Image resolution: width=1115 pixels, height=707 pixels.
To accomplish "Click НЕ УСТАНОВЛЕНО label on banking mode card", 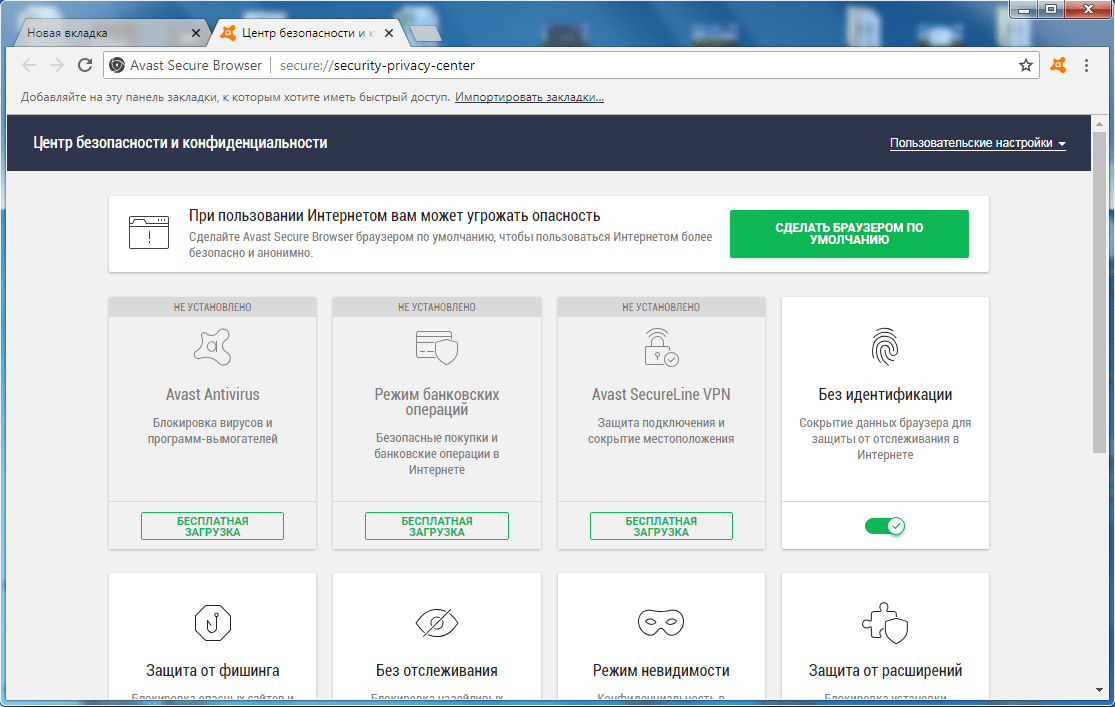I will pyautogui.click(x=437, y=307).
